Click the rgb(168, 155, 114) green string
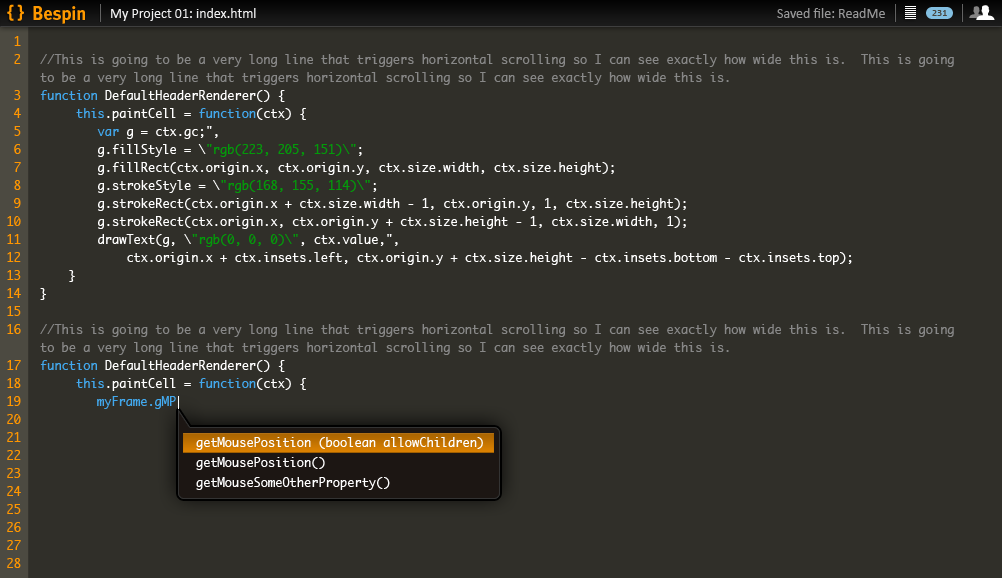The width and height of the screenshot is (1002, 578). [x=292, y=185]
